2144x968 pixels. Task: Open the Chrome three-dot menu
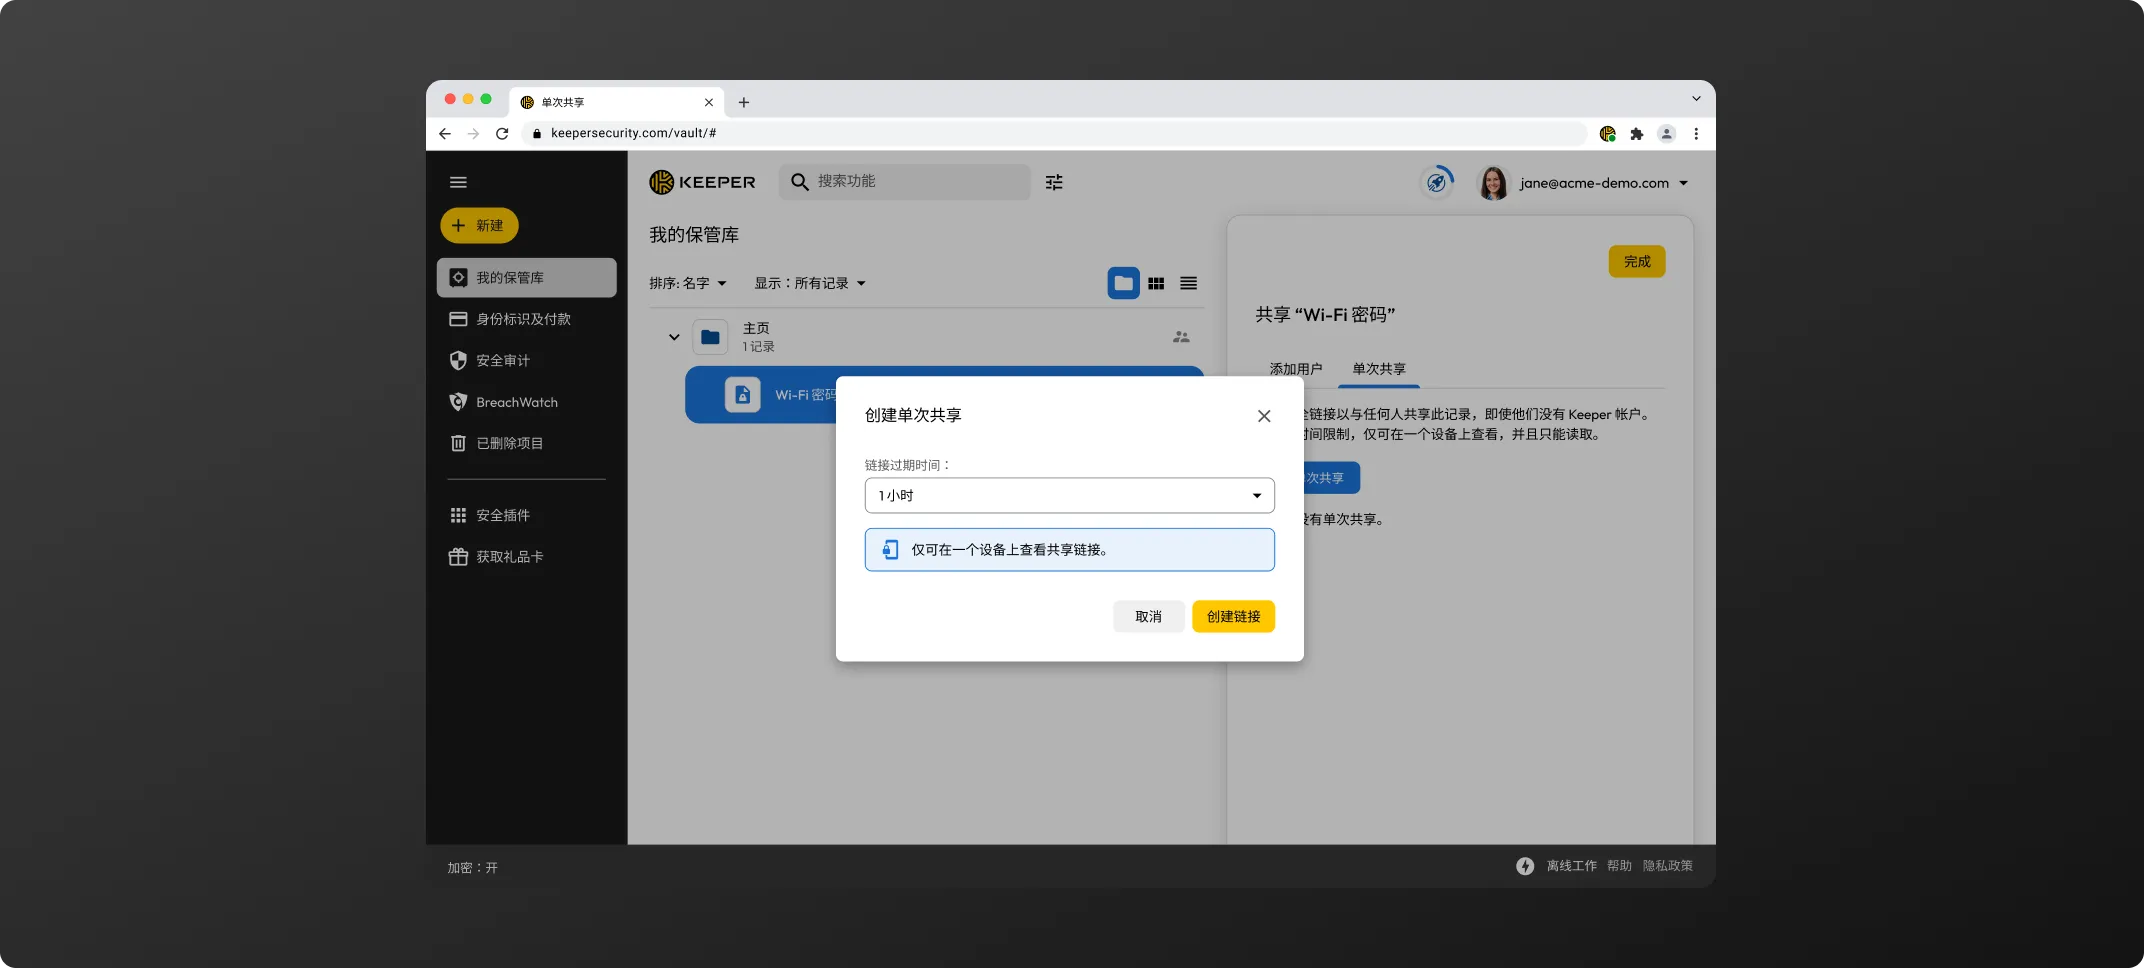[x=1696, y=134]
